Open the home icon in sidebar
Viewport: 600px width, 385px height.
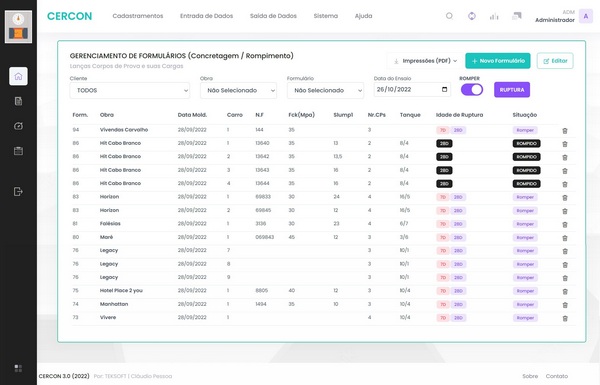[18, 76]
